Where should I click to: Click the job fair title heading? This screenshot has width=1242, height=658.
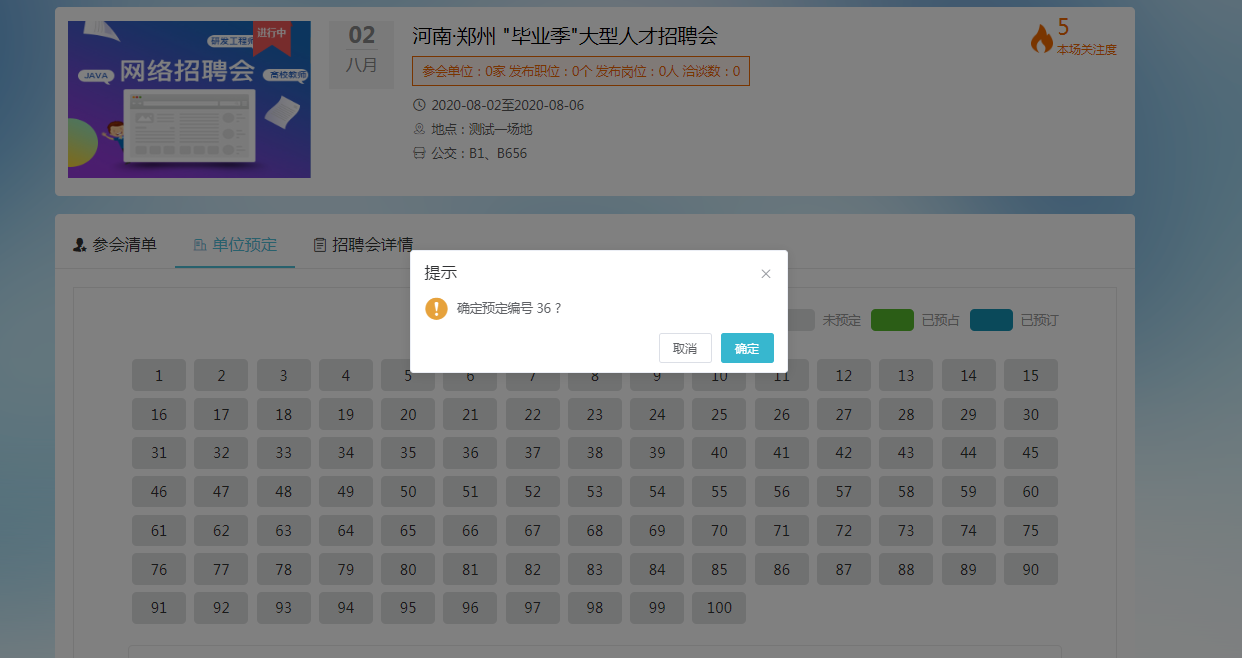[565, 37]
